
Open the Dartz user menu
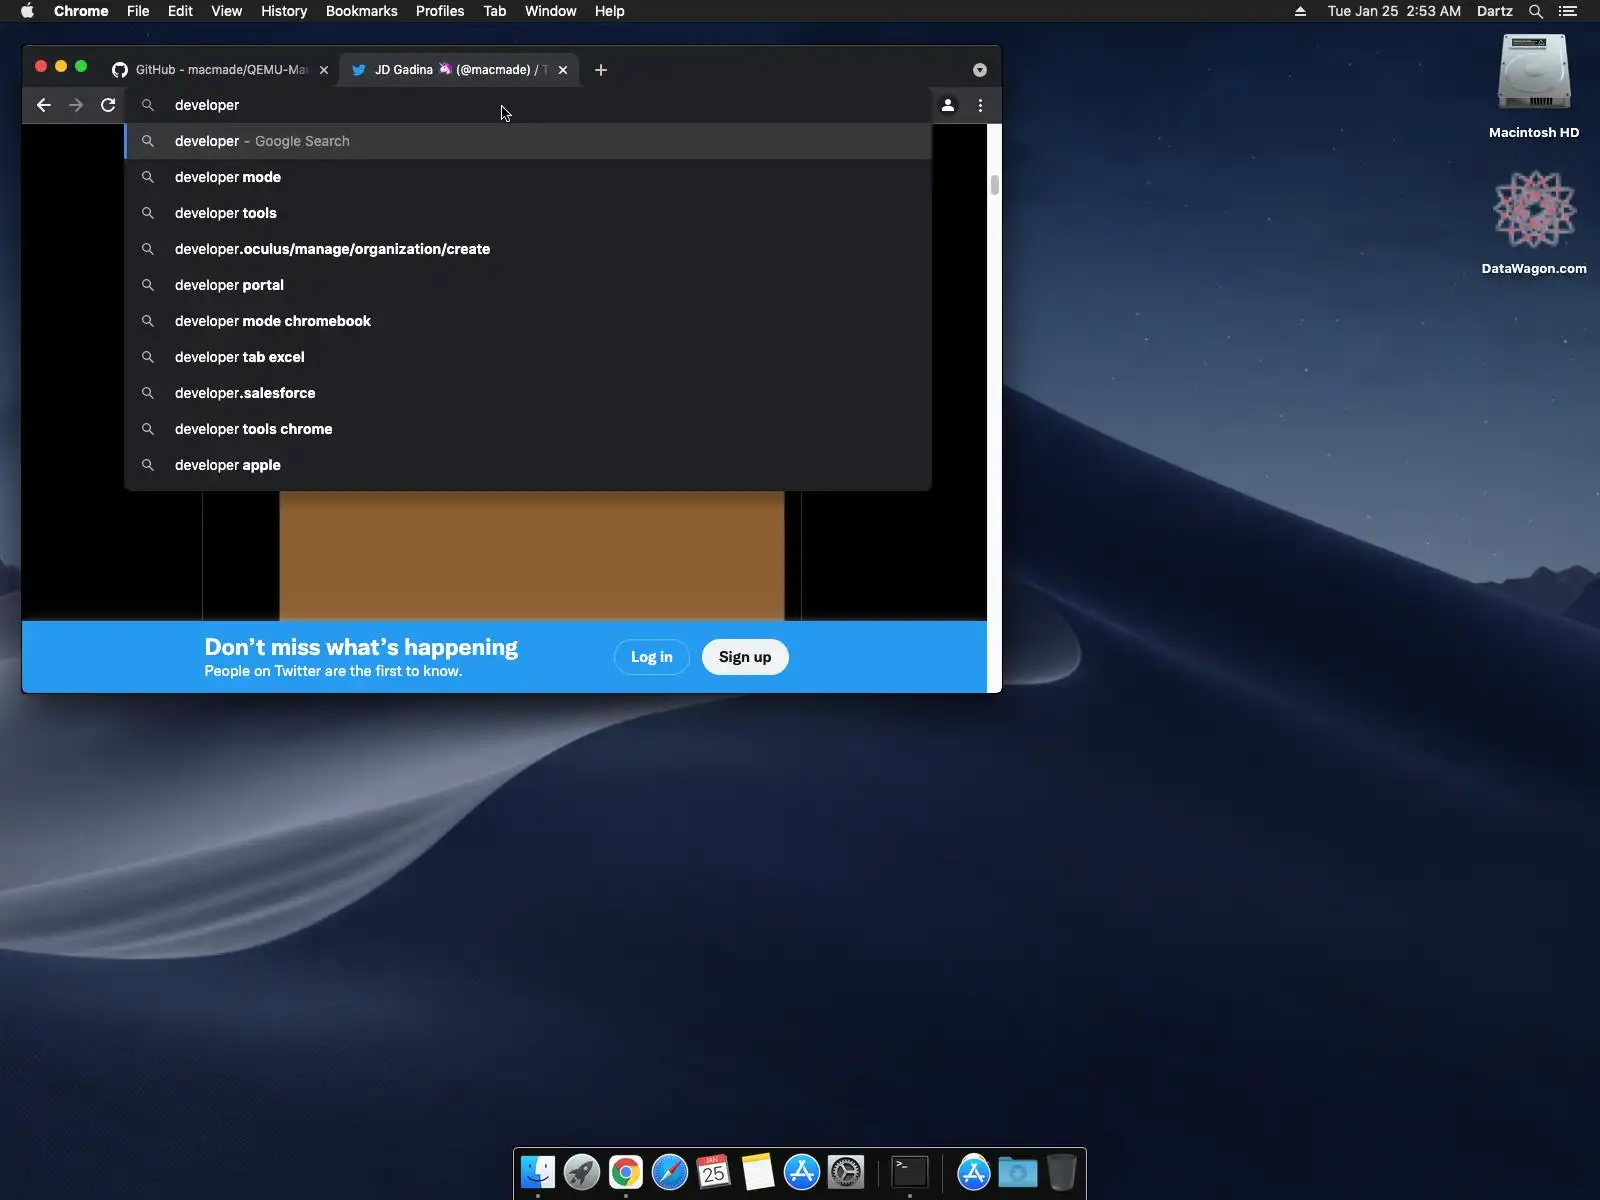1495,11
